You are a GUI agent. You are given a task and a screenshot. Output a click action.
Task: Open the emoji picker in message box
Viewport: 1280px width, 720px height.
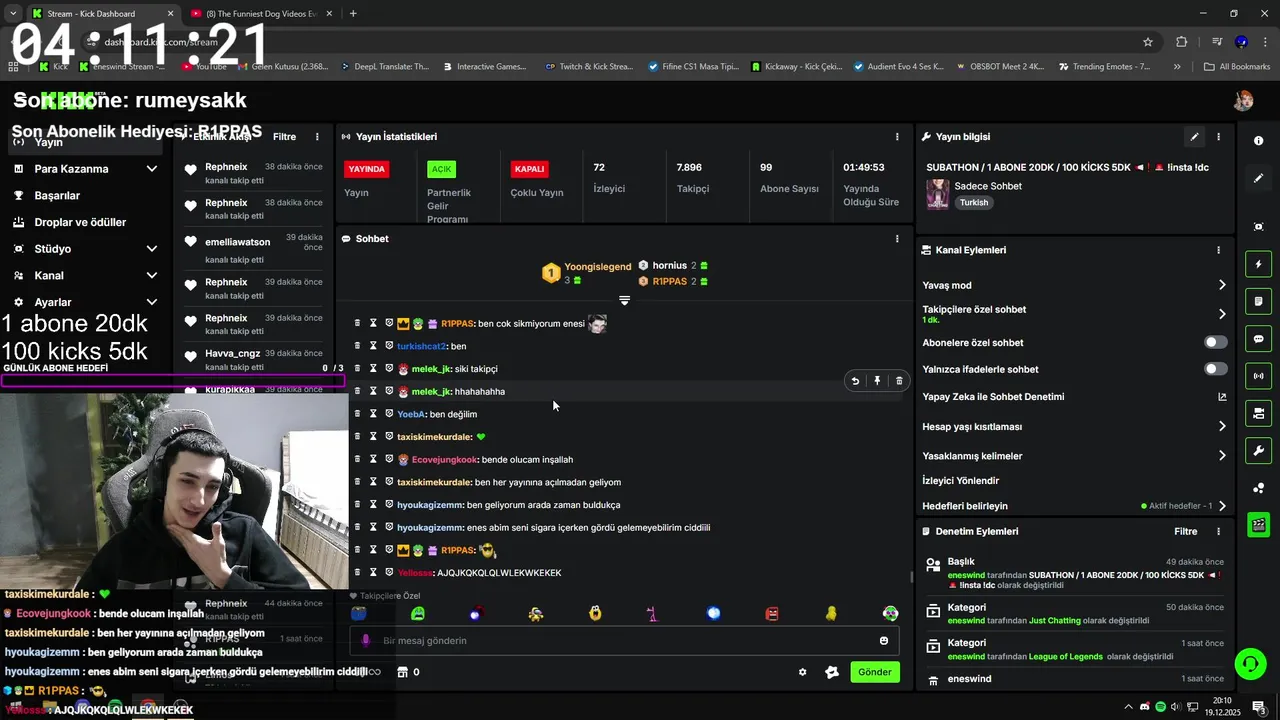(884, 641)
